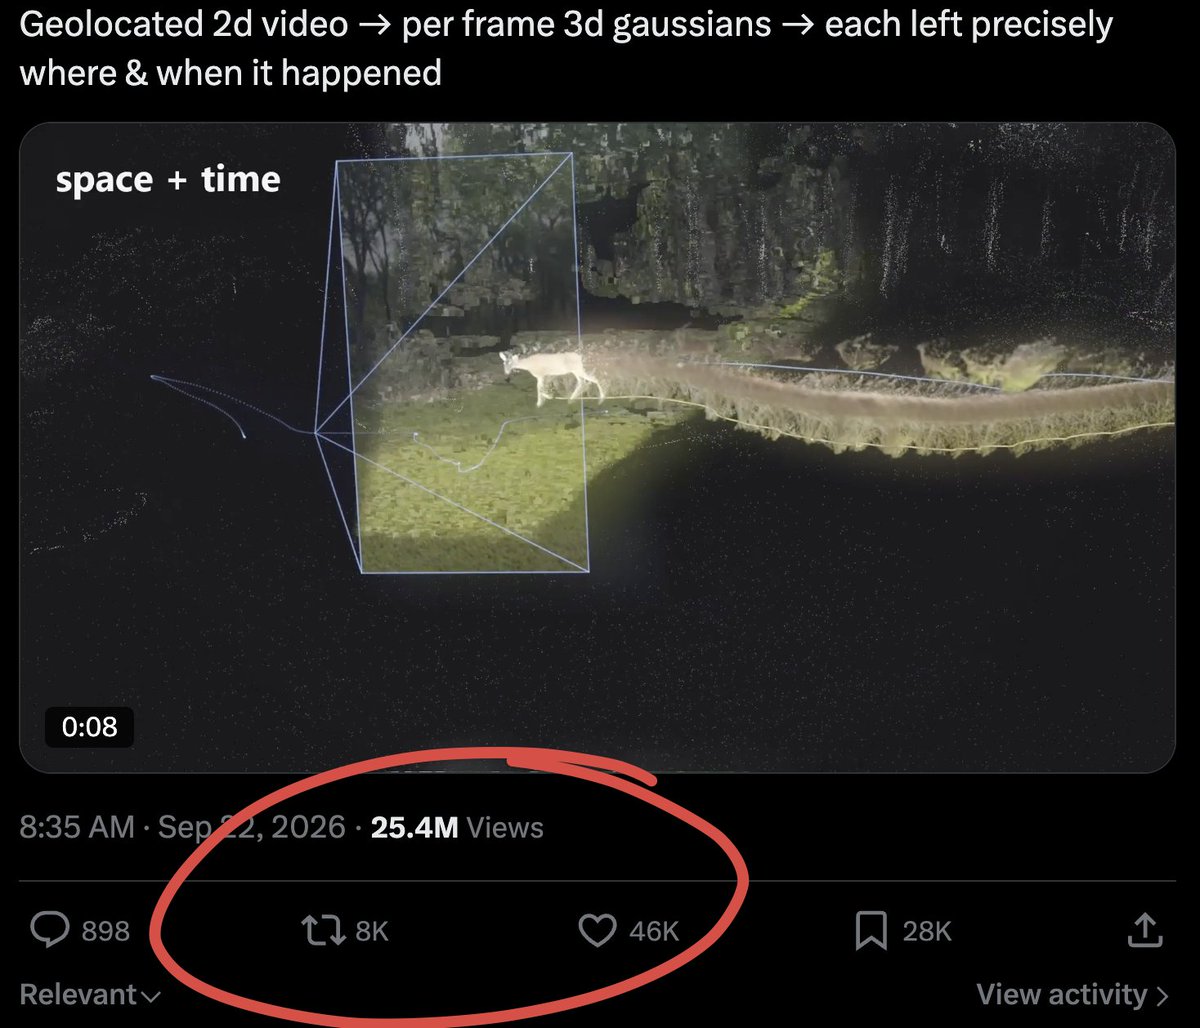Open the Relevant reply sorting dropdown
The image size is (1200, 1028).
point(89,995)
